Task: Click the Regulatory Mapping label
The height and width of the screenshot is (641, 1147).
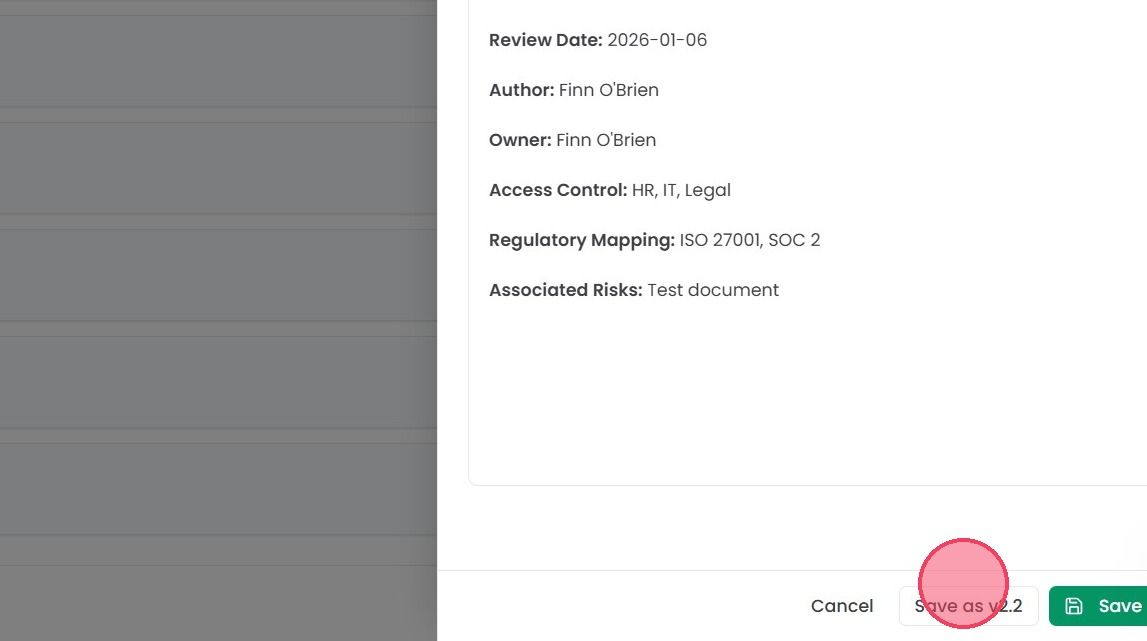Action: 582,240
